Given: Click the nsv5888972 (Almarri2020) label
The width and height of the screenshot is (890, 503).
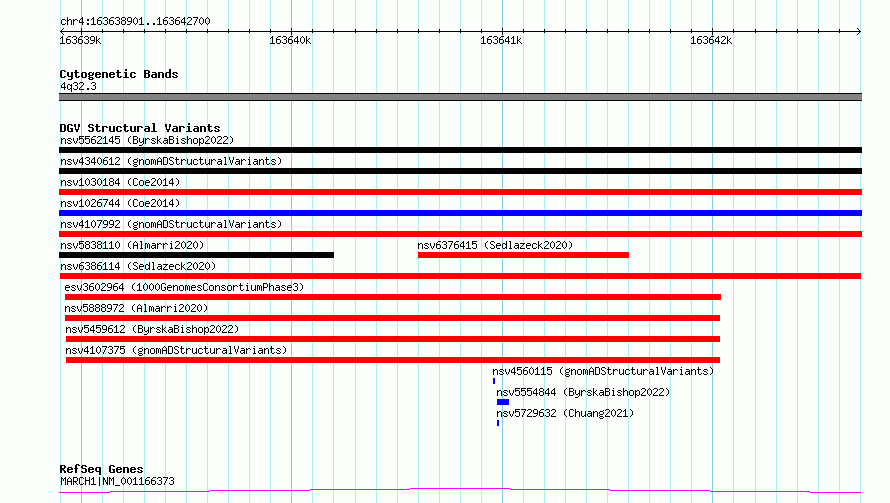Looking at the screenshot, I should pyautogui.click(x=136, y=308).
